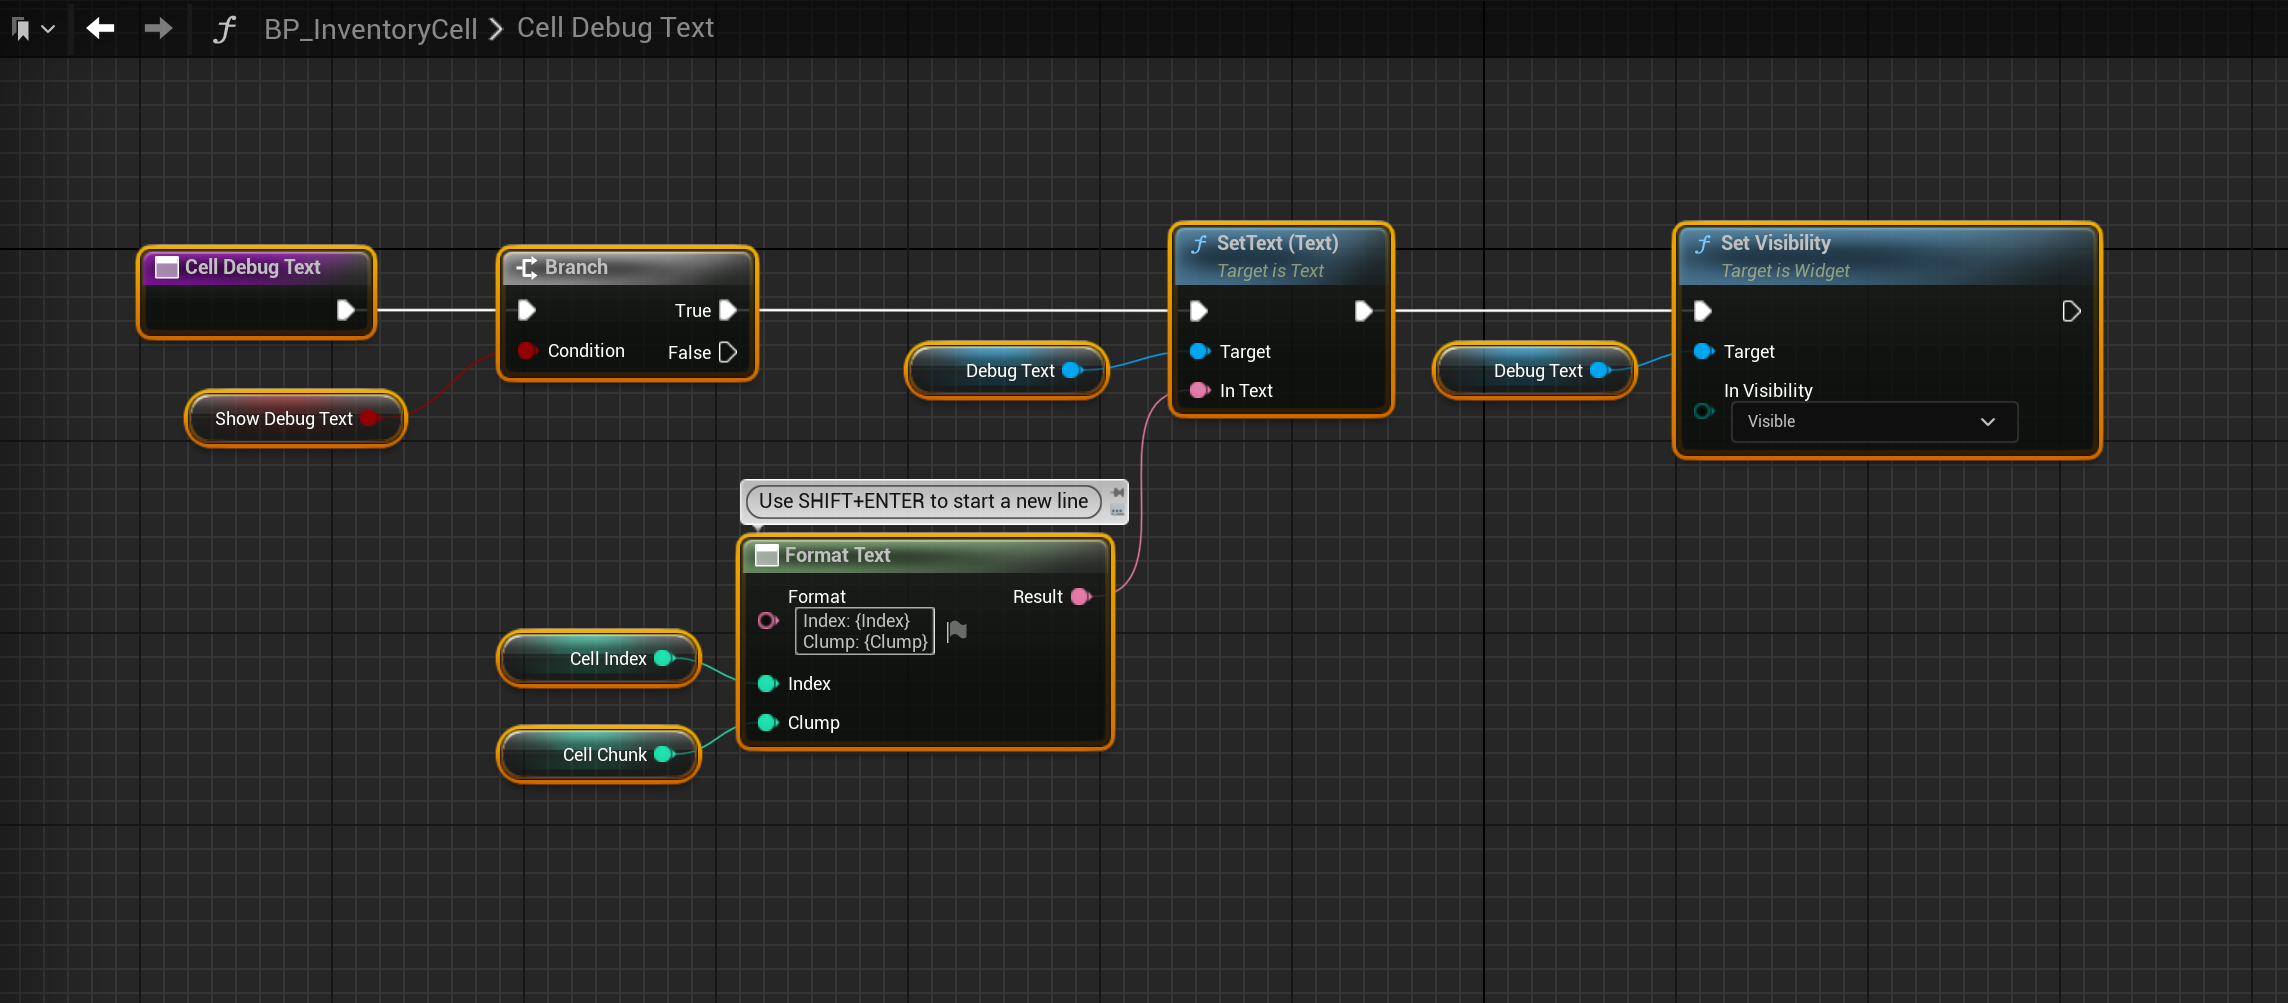Click the Cell Debug Text breadcrumb

coord(615,28)
